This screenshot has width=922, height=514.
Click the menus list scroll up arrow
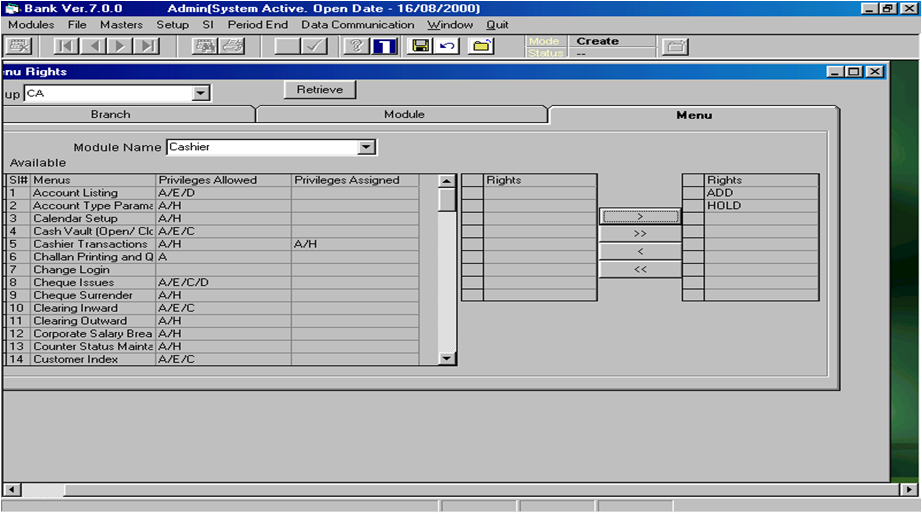point(447,181)
